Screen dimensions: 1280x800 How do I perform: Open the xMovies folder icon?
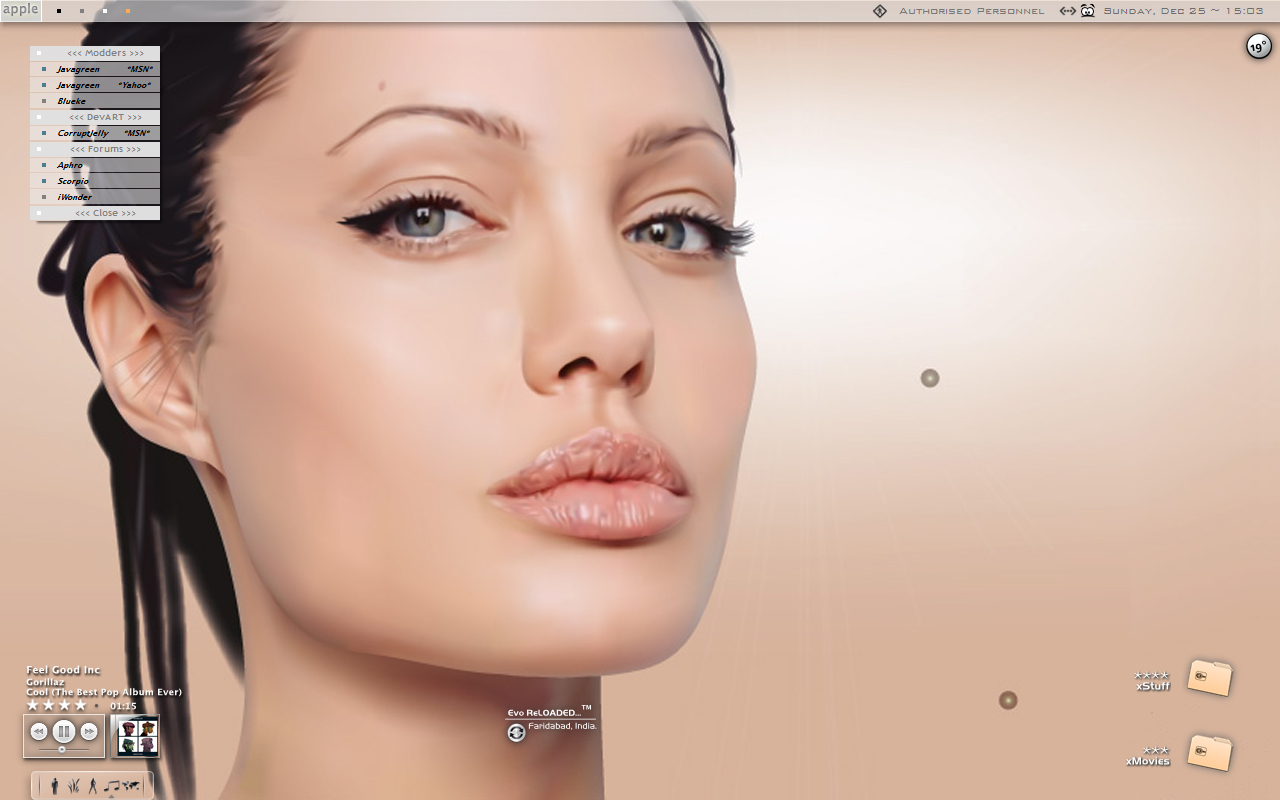coord(1210,753)
